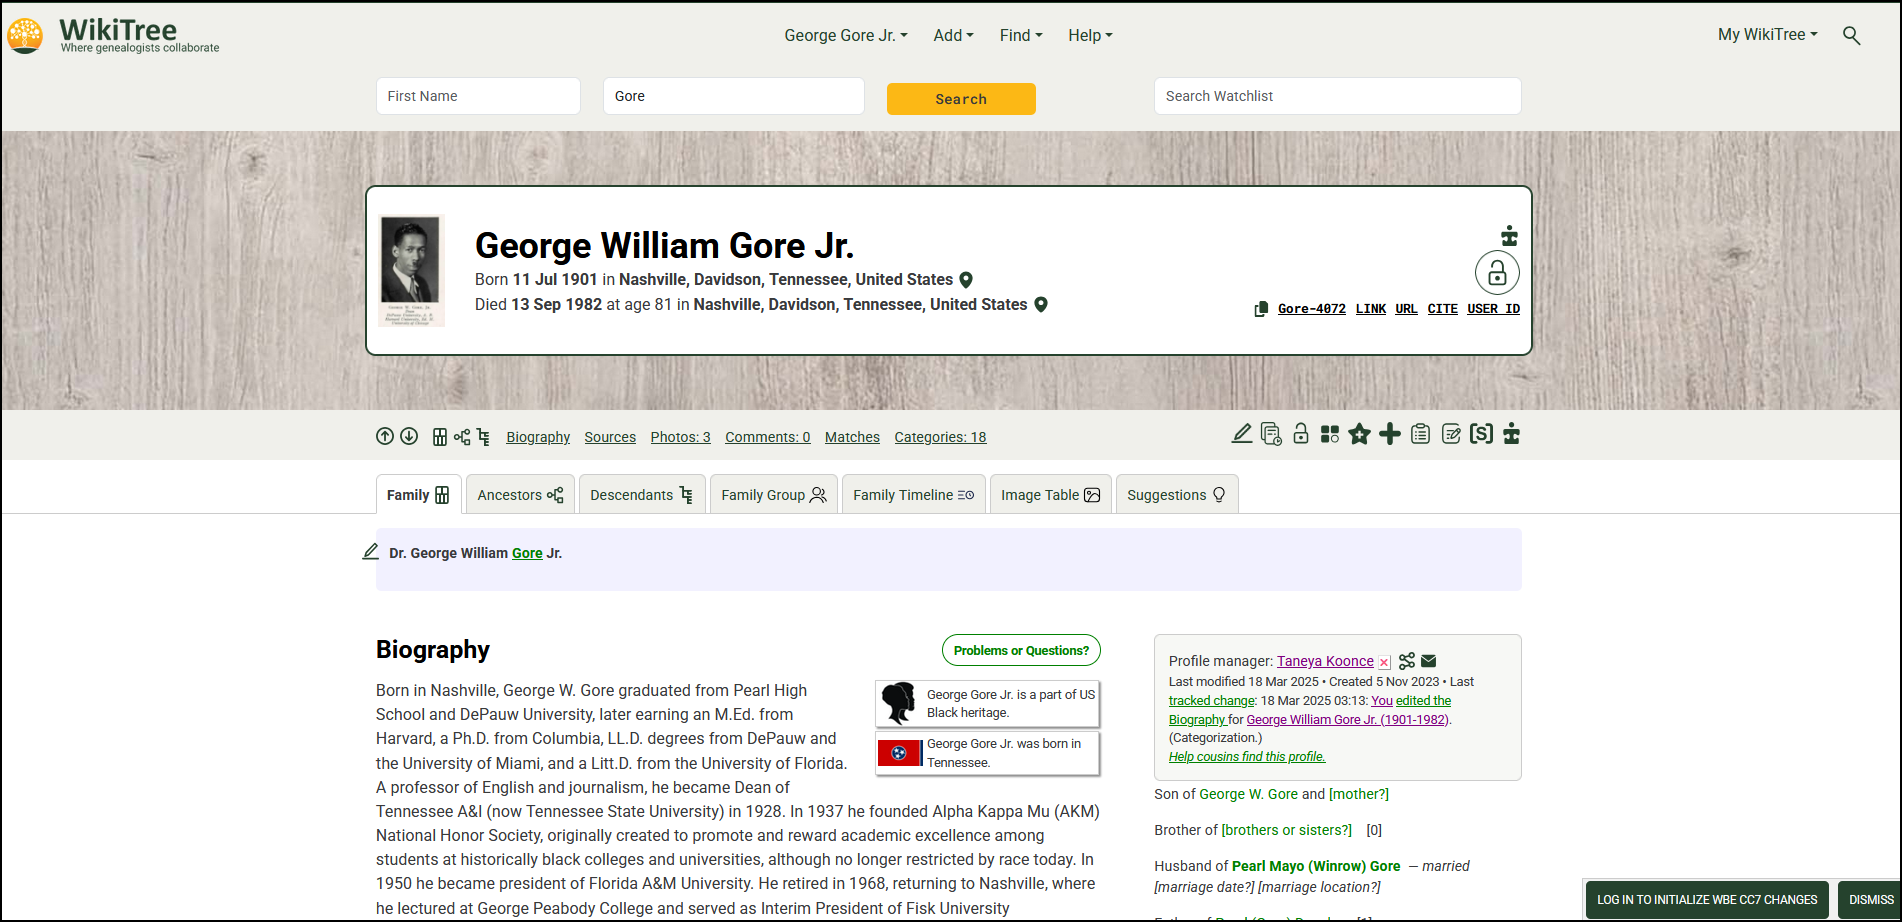Open Help cousins find this profile link

1247,757
